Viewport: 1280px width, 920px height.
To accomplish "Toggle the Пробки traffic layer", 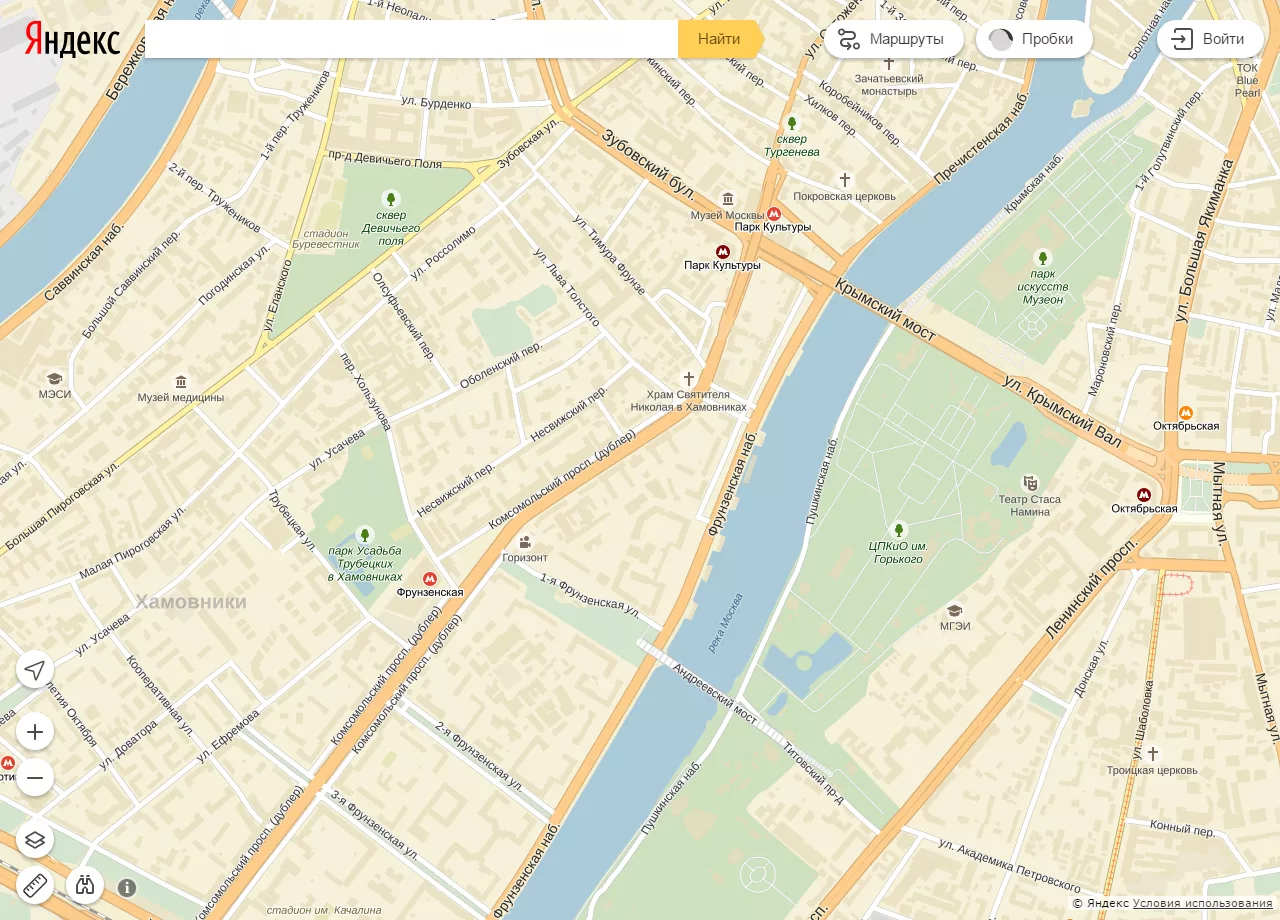I will 1033,39.
